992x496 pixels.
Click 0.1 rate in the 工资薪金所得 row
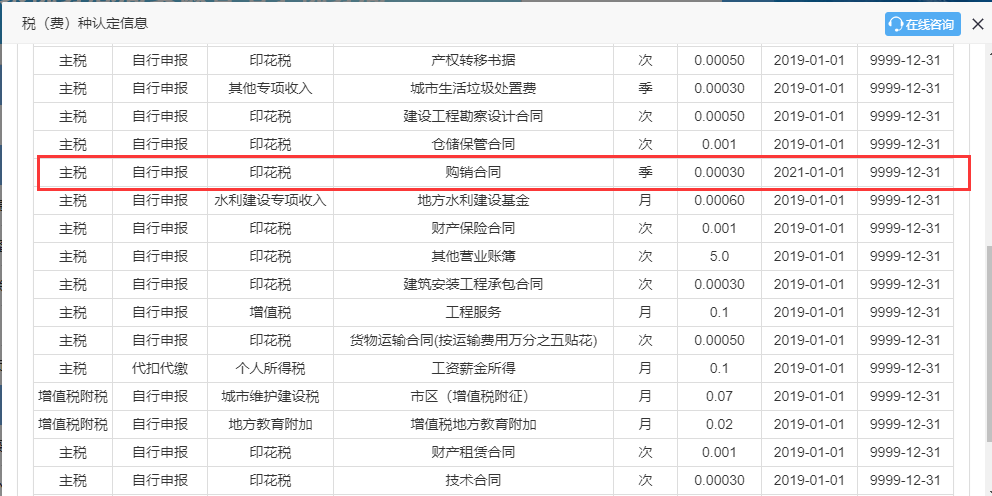click(719, 368)
